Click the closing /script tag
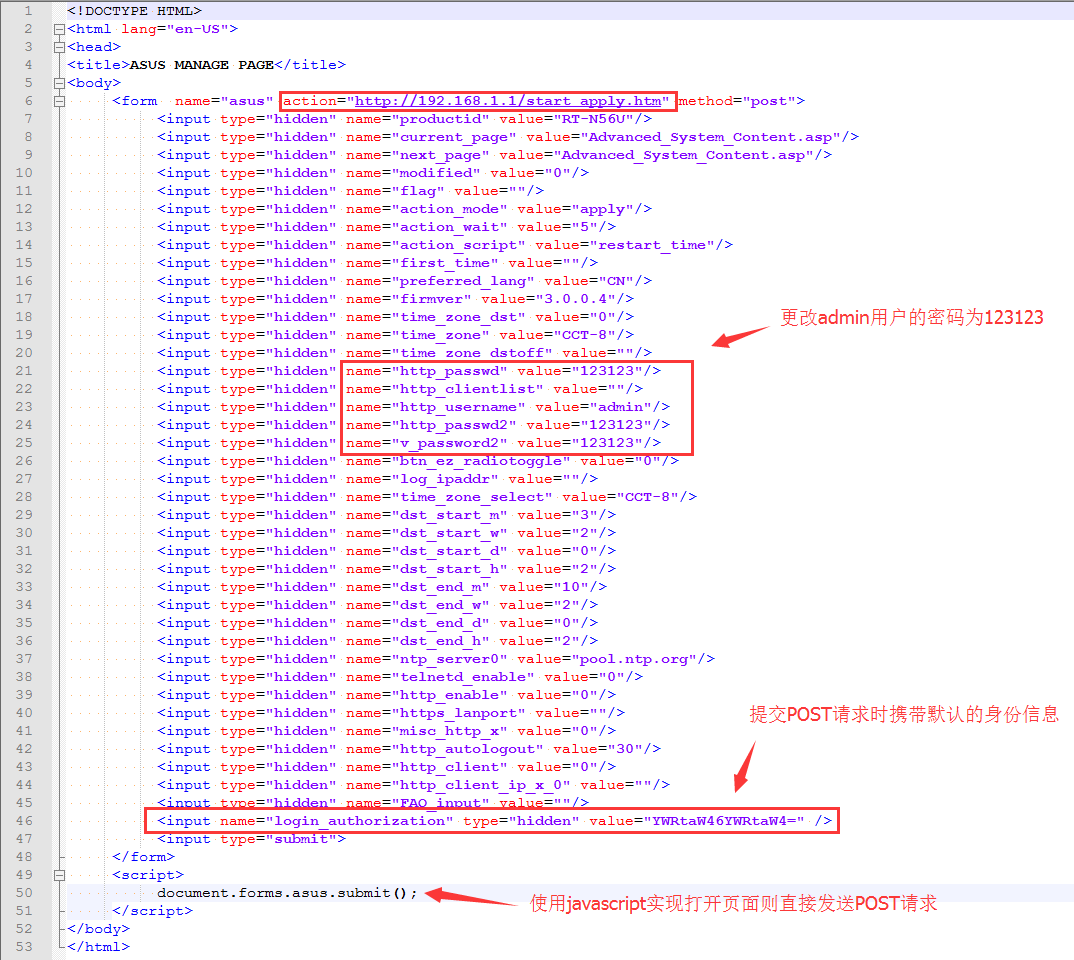1074x960 pixels. [x=152, y=911]
